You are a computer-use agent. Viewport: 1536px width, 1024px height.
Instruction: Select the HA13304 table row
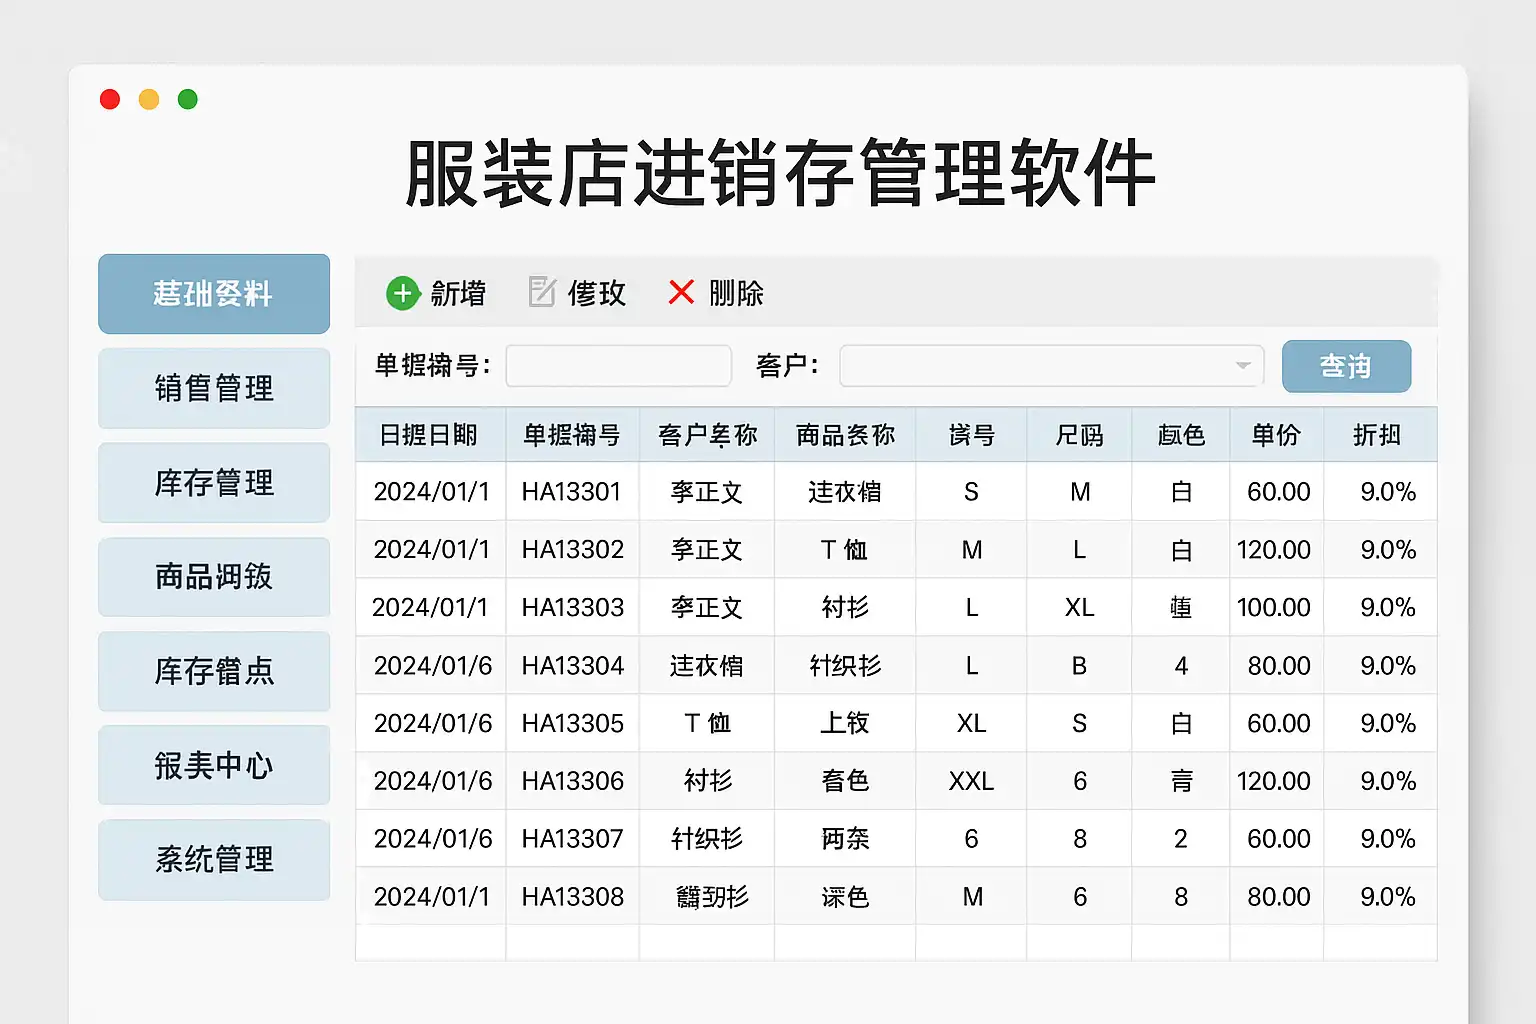[572, 666]
